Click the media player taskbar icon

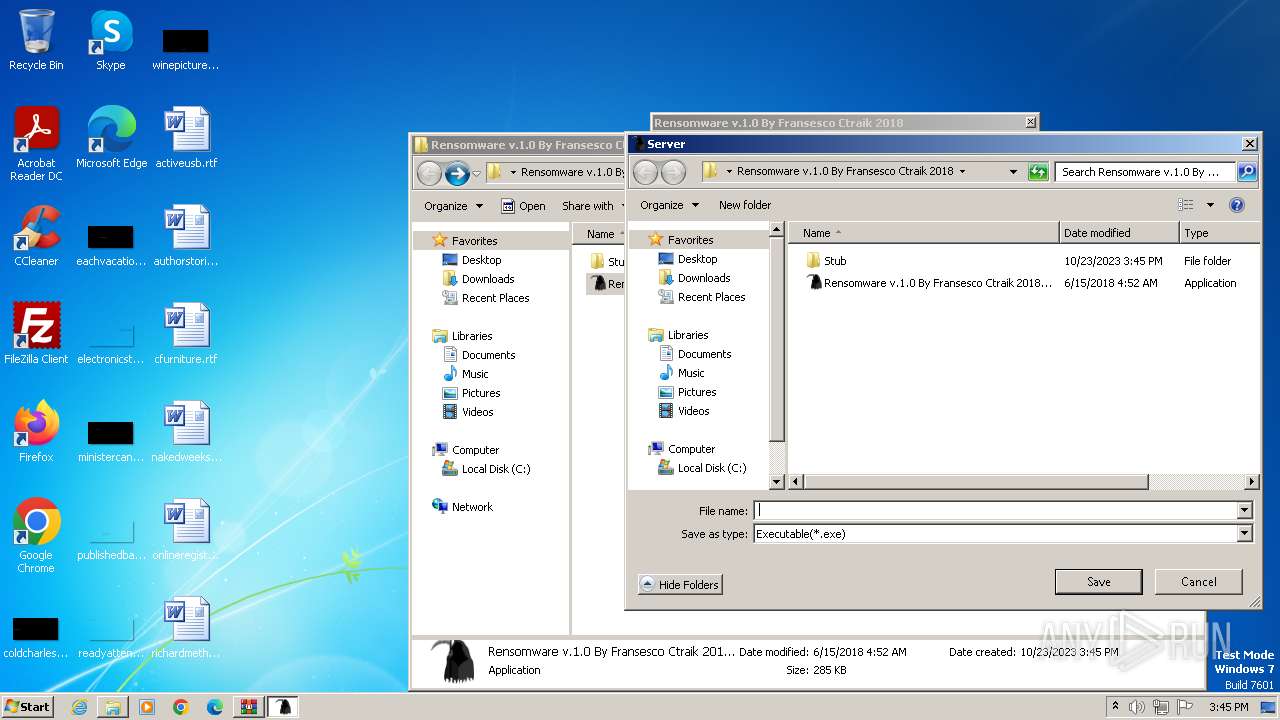(x=147, y=707)
